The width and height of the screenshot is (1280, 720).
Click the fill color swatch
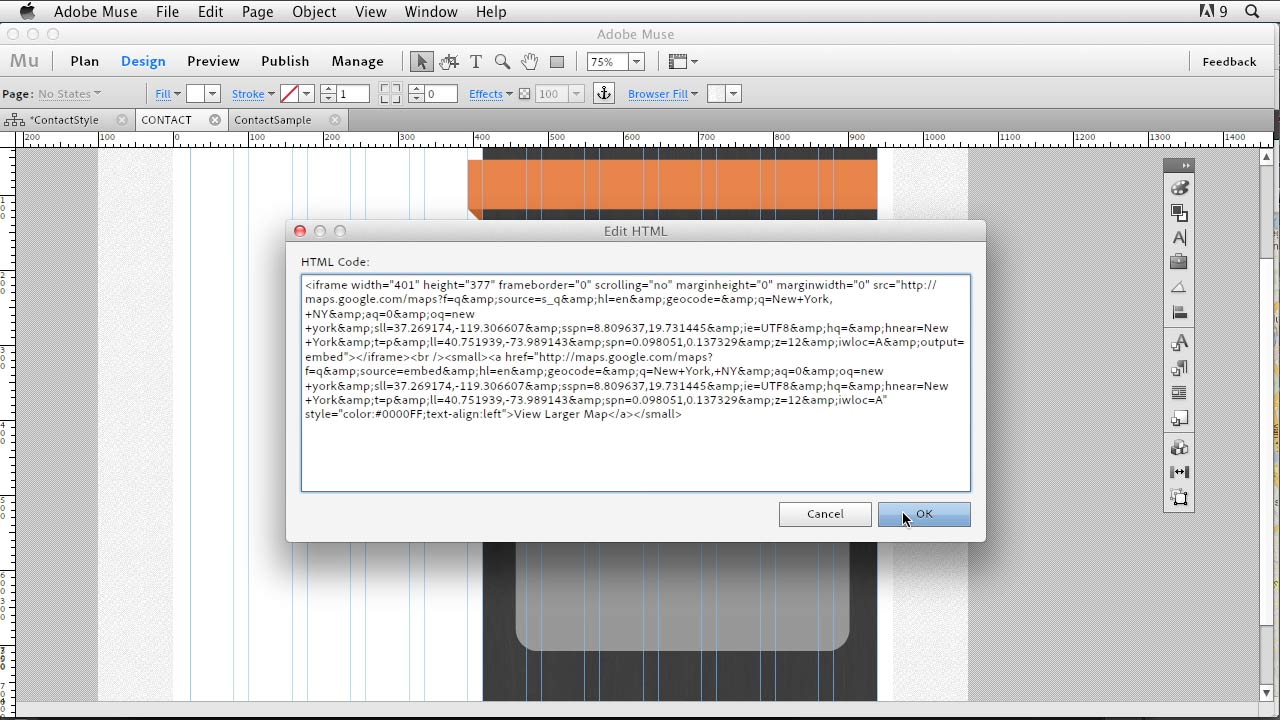click(196, 94)
